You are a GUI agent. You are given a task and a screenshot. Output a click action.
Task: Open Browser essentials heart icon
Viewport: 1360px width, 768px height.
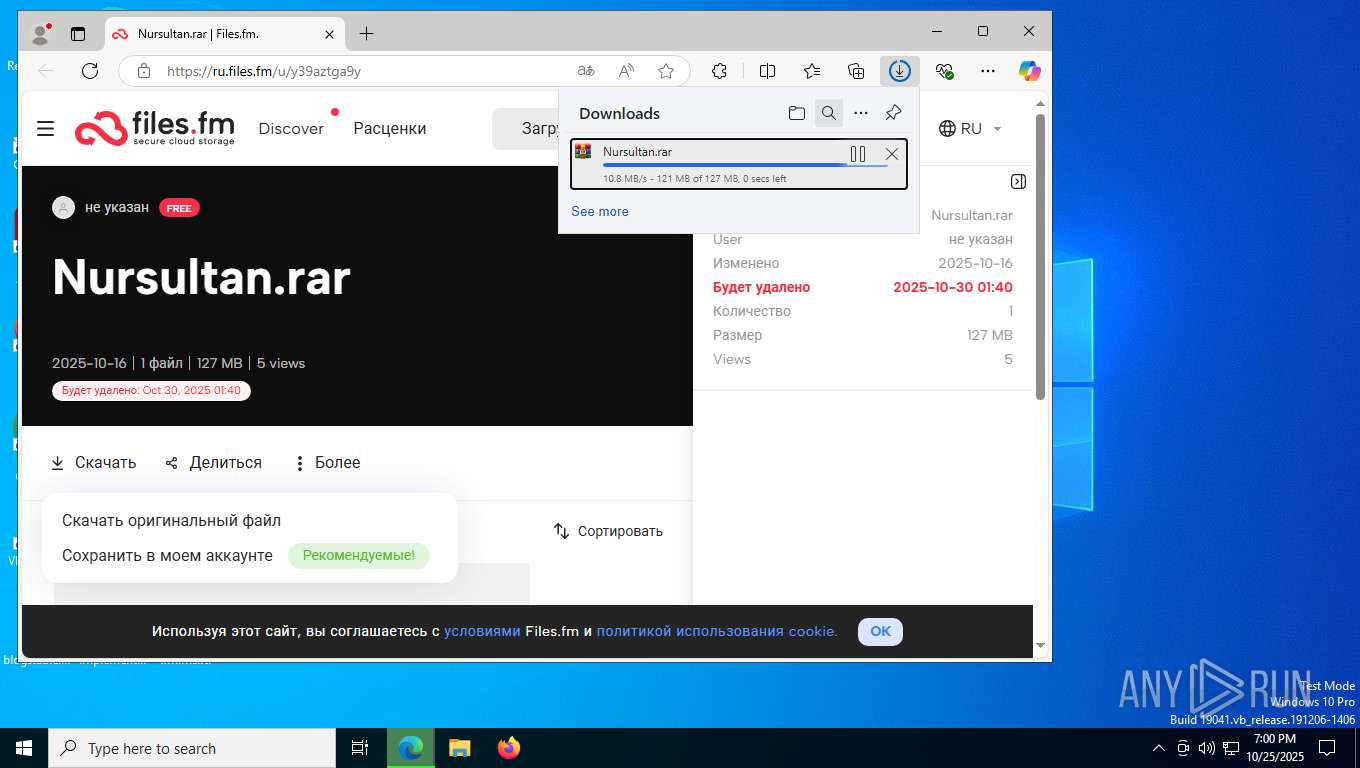click(944, 71)
